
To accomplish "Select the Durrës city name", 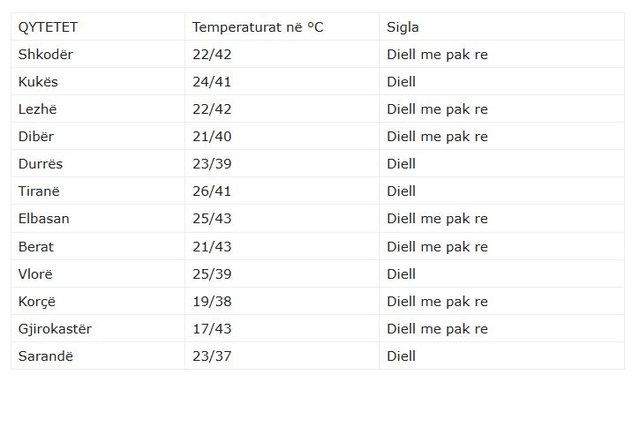I will coord(42,164).
